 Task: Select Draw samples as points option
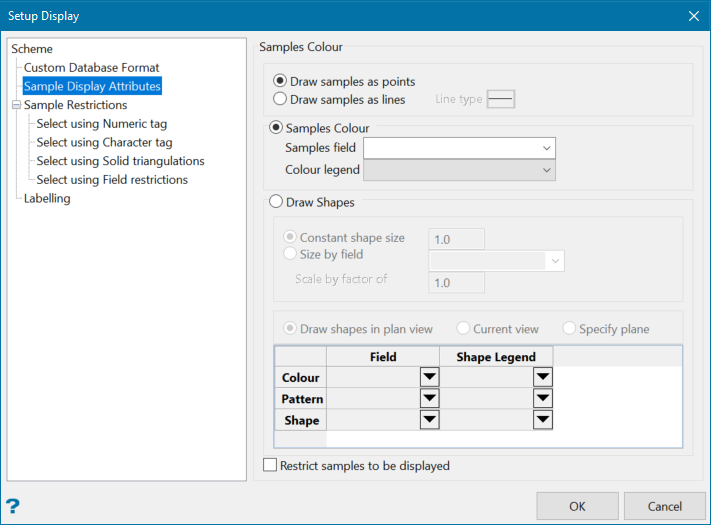coord(281,81)
